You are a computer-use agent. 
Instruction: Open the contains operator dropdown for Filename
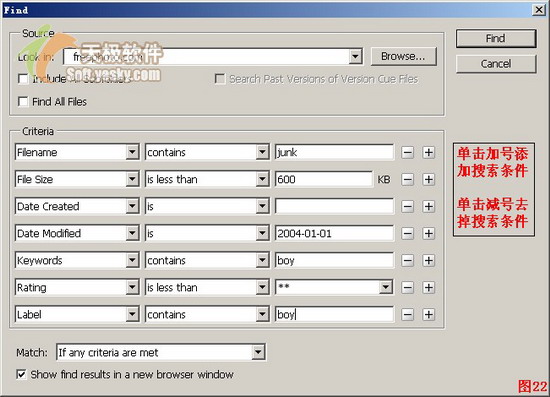point(262,152)
